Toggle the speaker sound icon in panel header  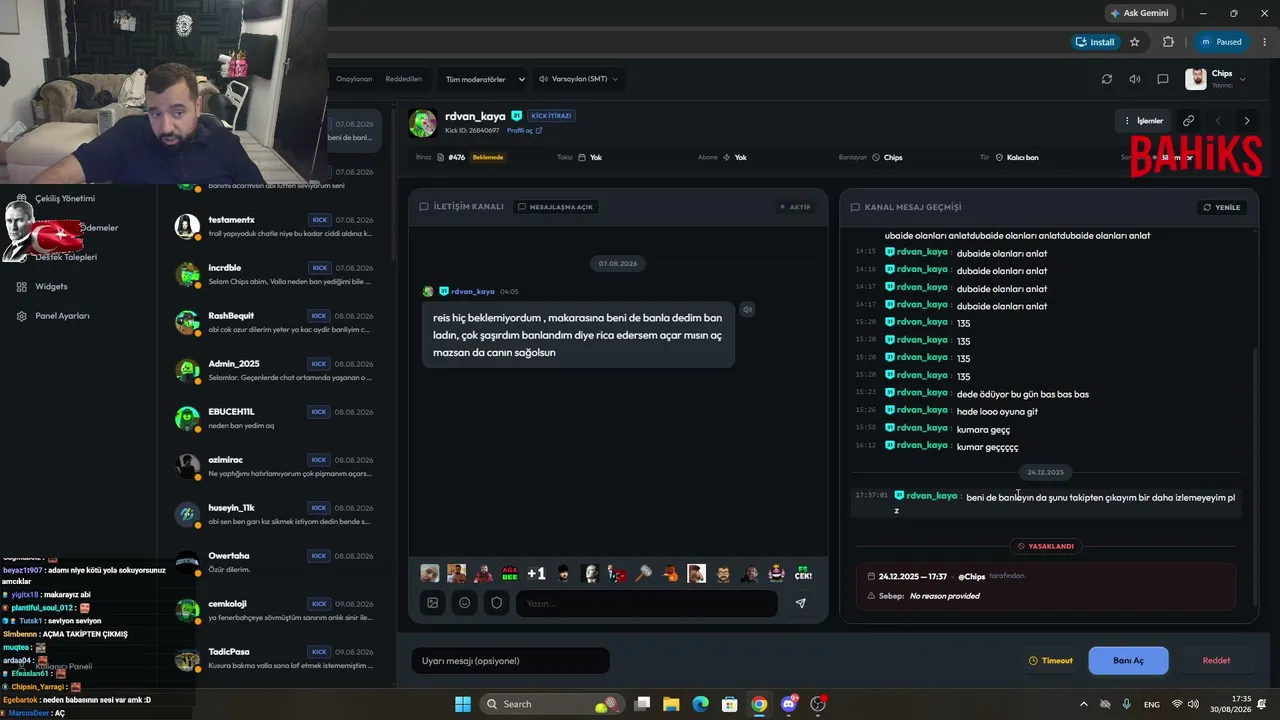1135,79
